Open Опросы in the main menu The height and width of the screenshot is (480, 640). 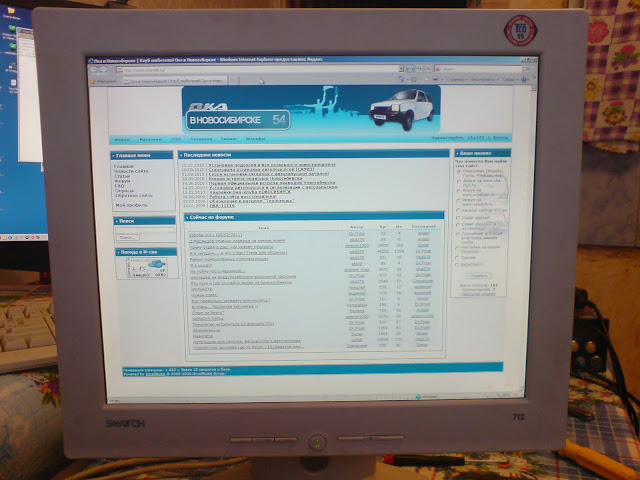coord(124,191)
